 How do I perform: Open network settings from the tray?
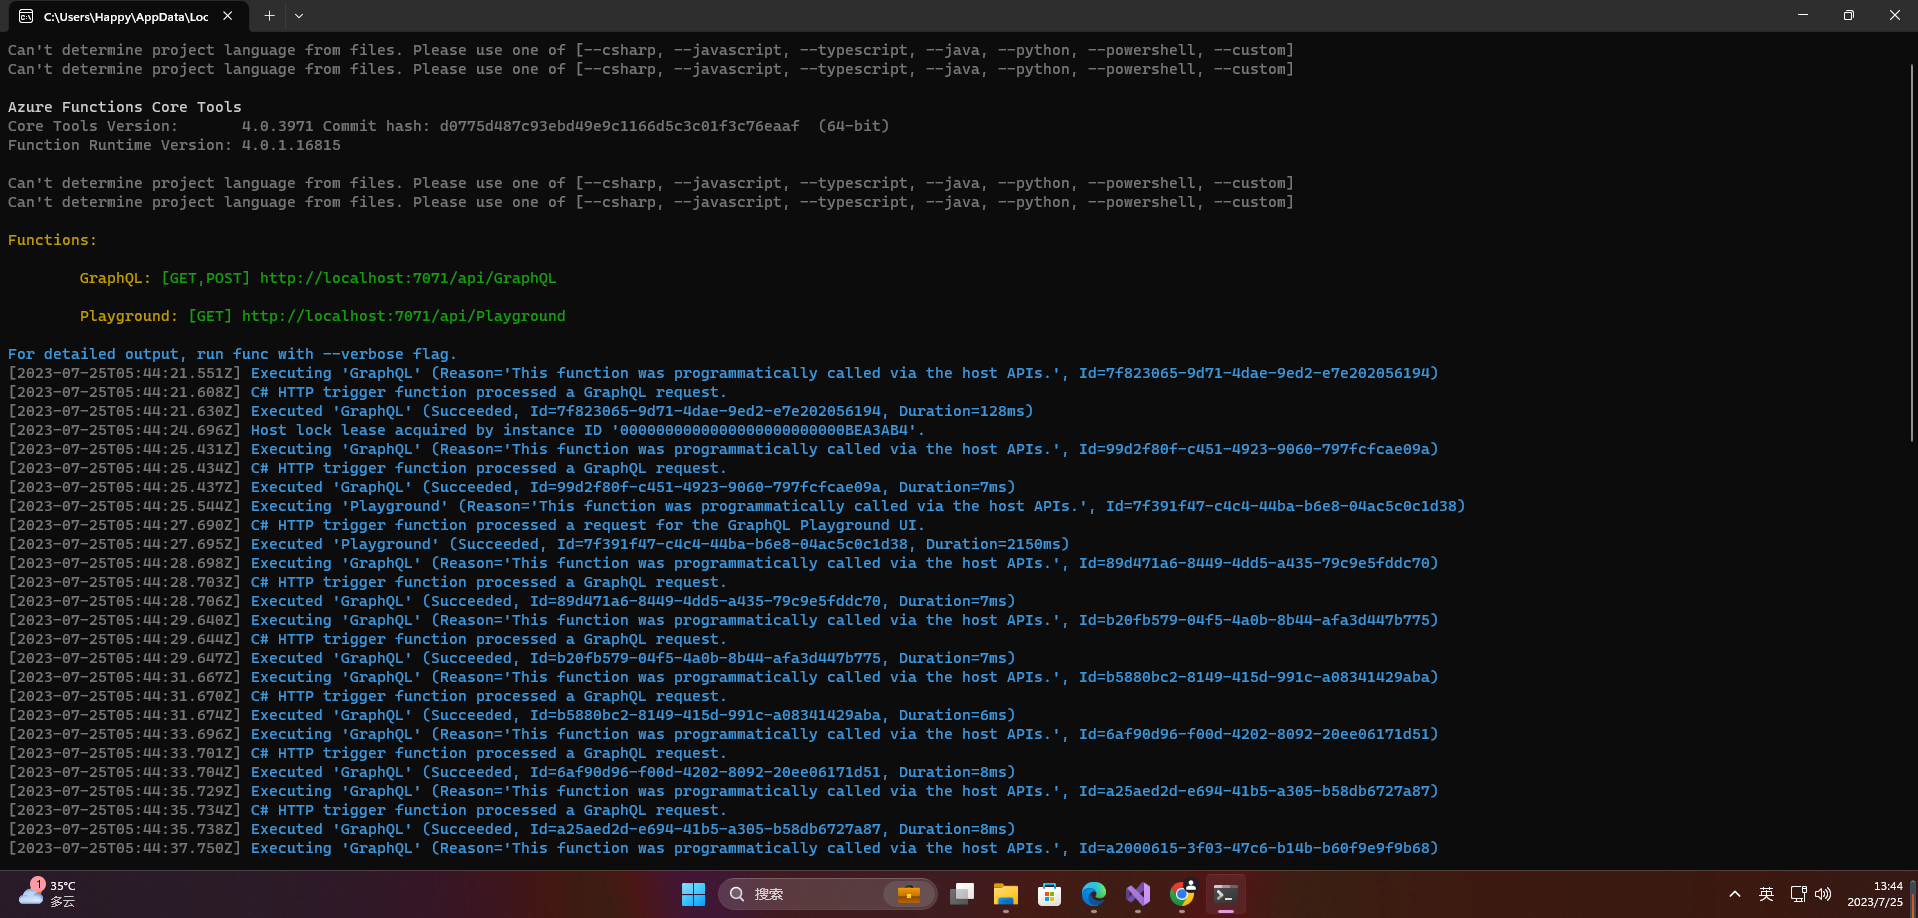click(1798, 894)
